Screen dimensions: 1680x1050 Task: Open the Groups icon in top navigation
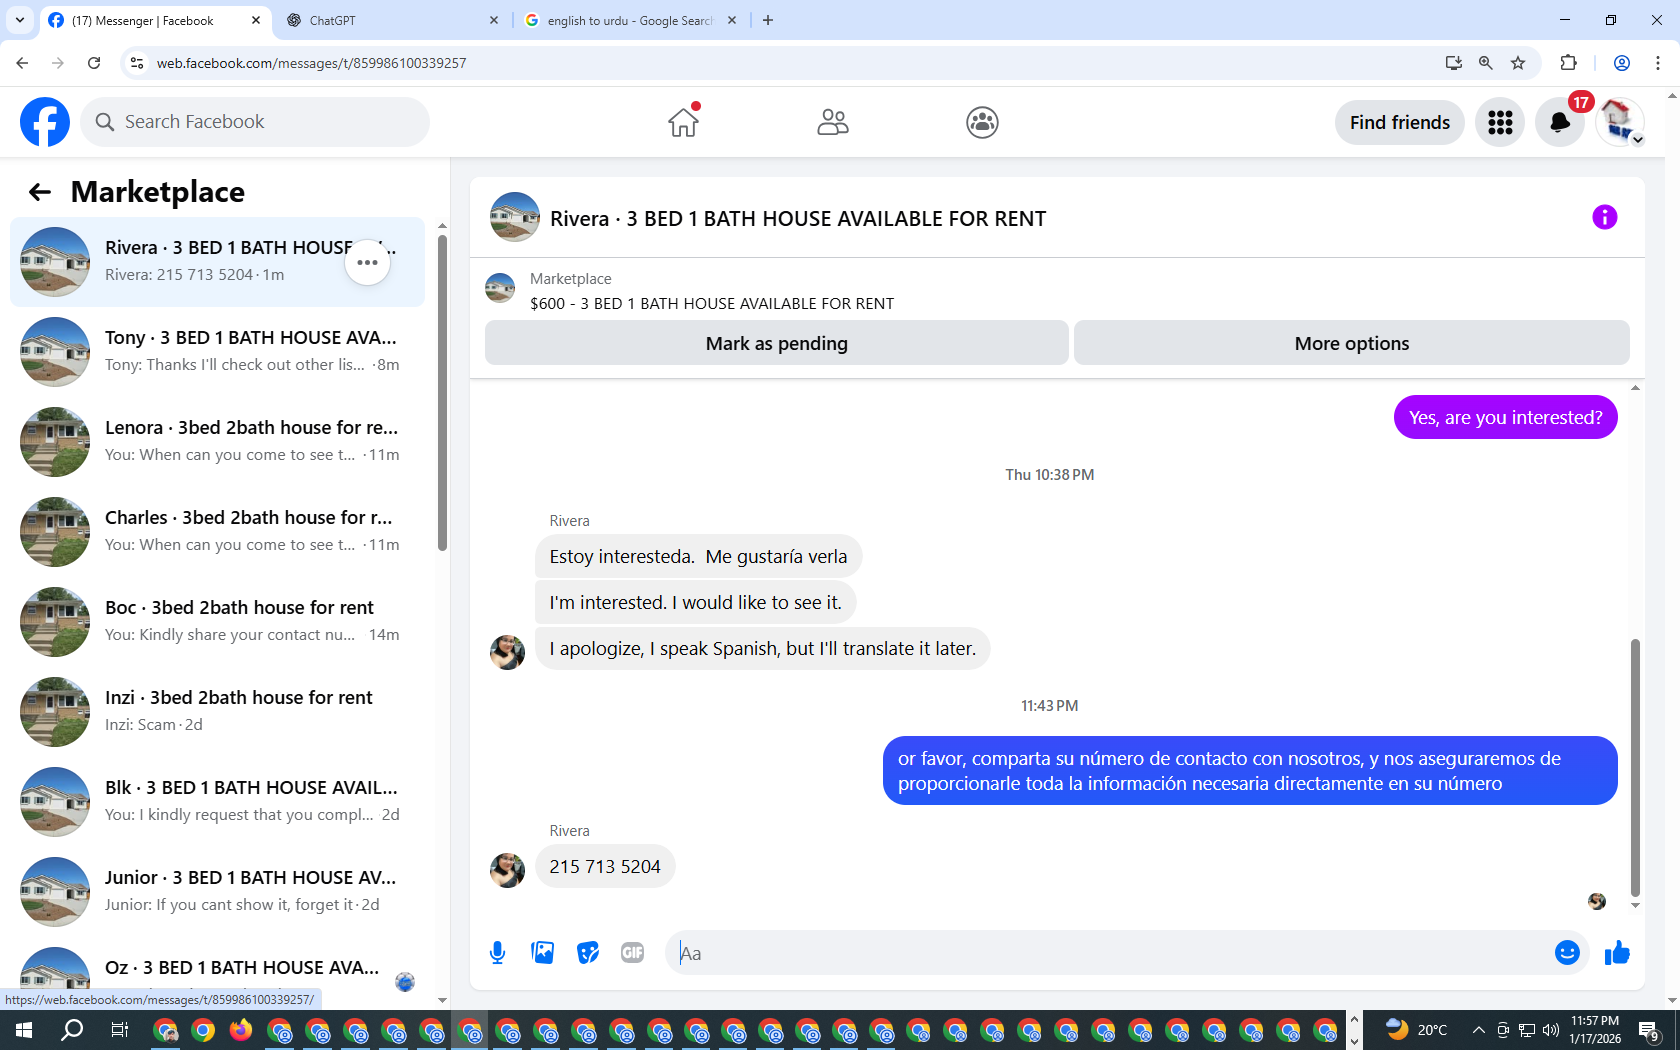pos(982,122)
